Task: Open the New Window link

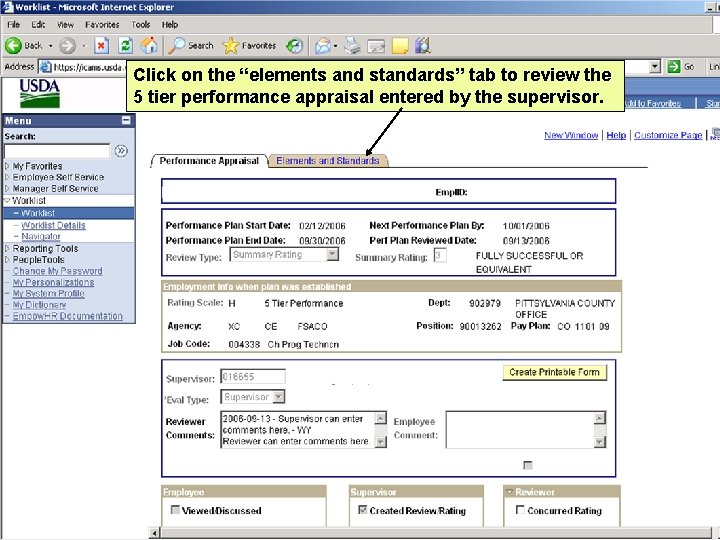Action: (x=571, y=135)
